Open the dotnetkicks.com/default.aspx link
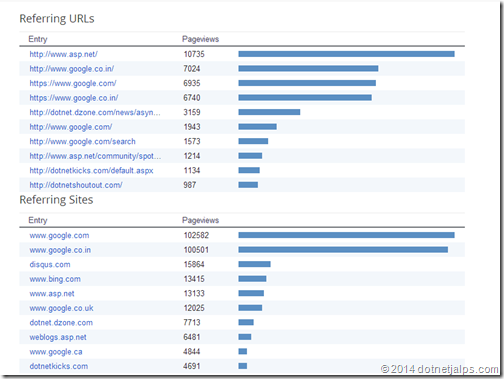The image size is (504, 379). click(x=91, y=171)
